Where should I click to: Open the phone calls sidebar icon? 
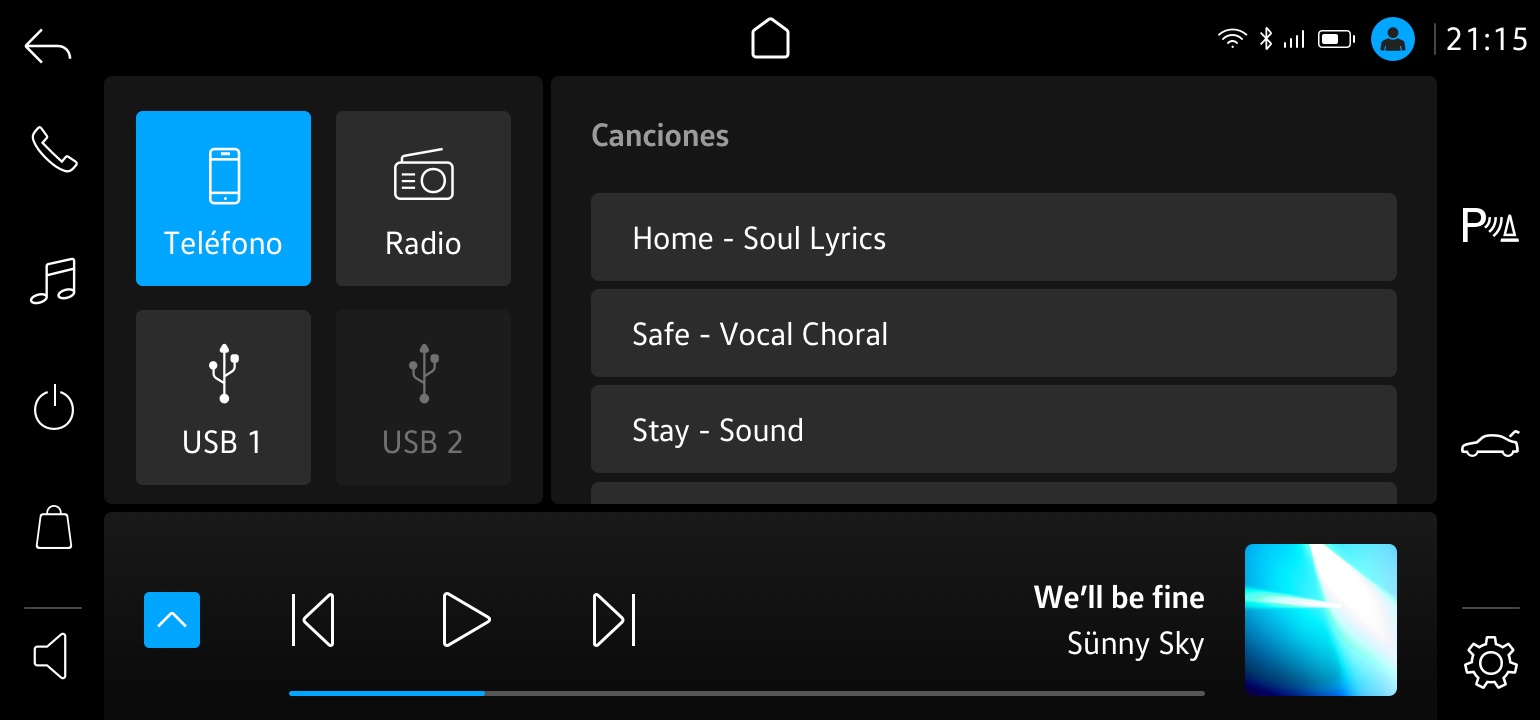[x=54, y=149]
